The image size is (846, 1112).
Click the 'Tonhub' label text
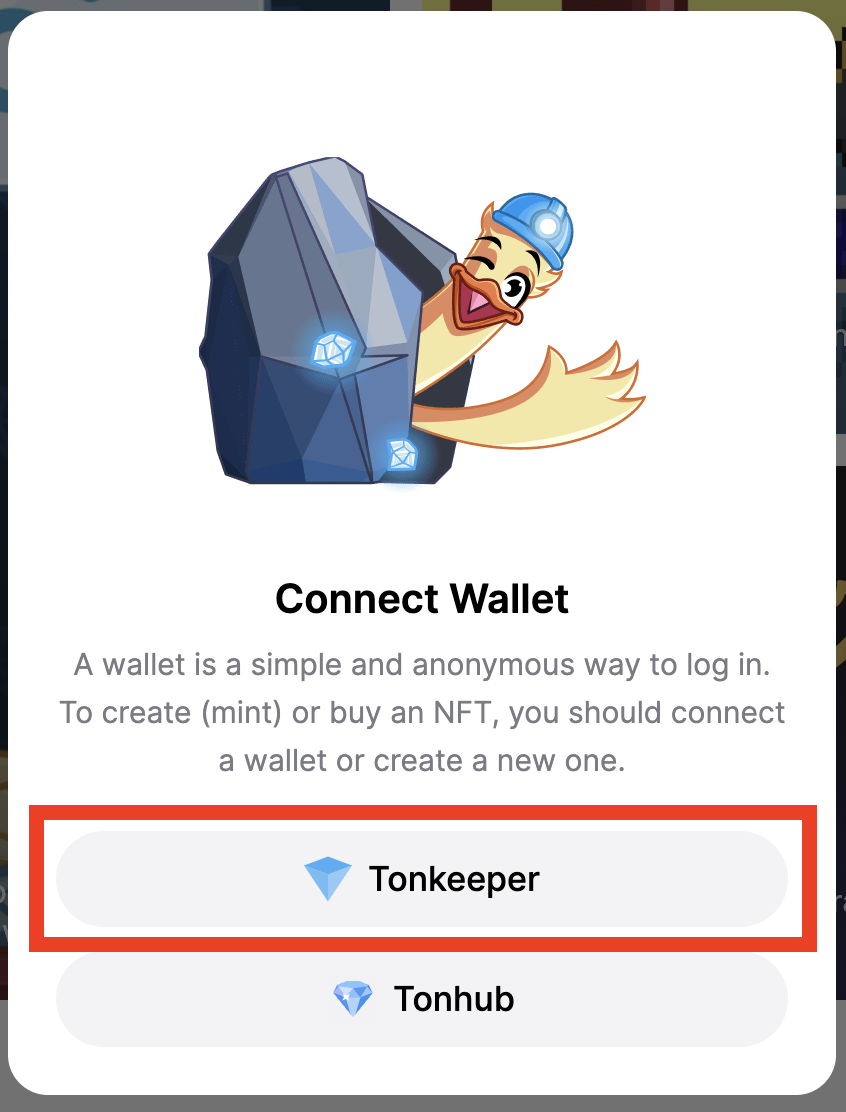(x=454, y=999)
